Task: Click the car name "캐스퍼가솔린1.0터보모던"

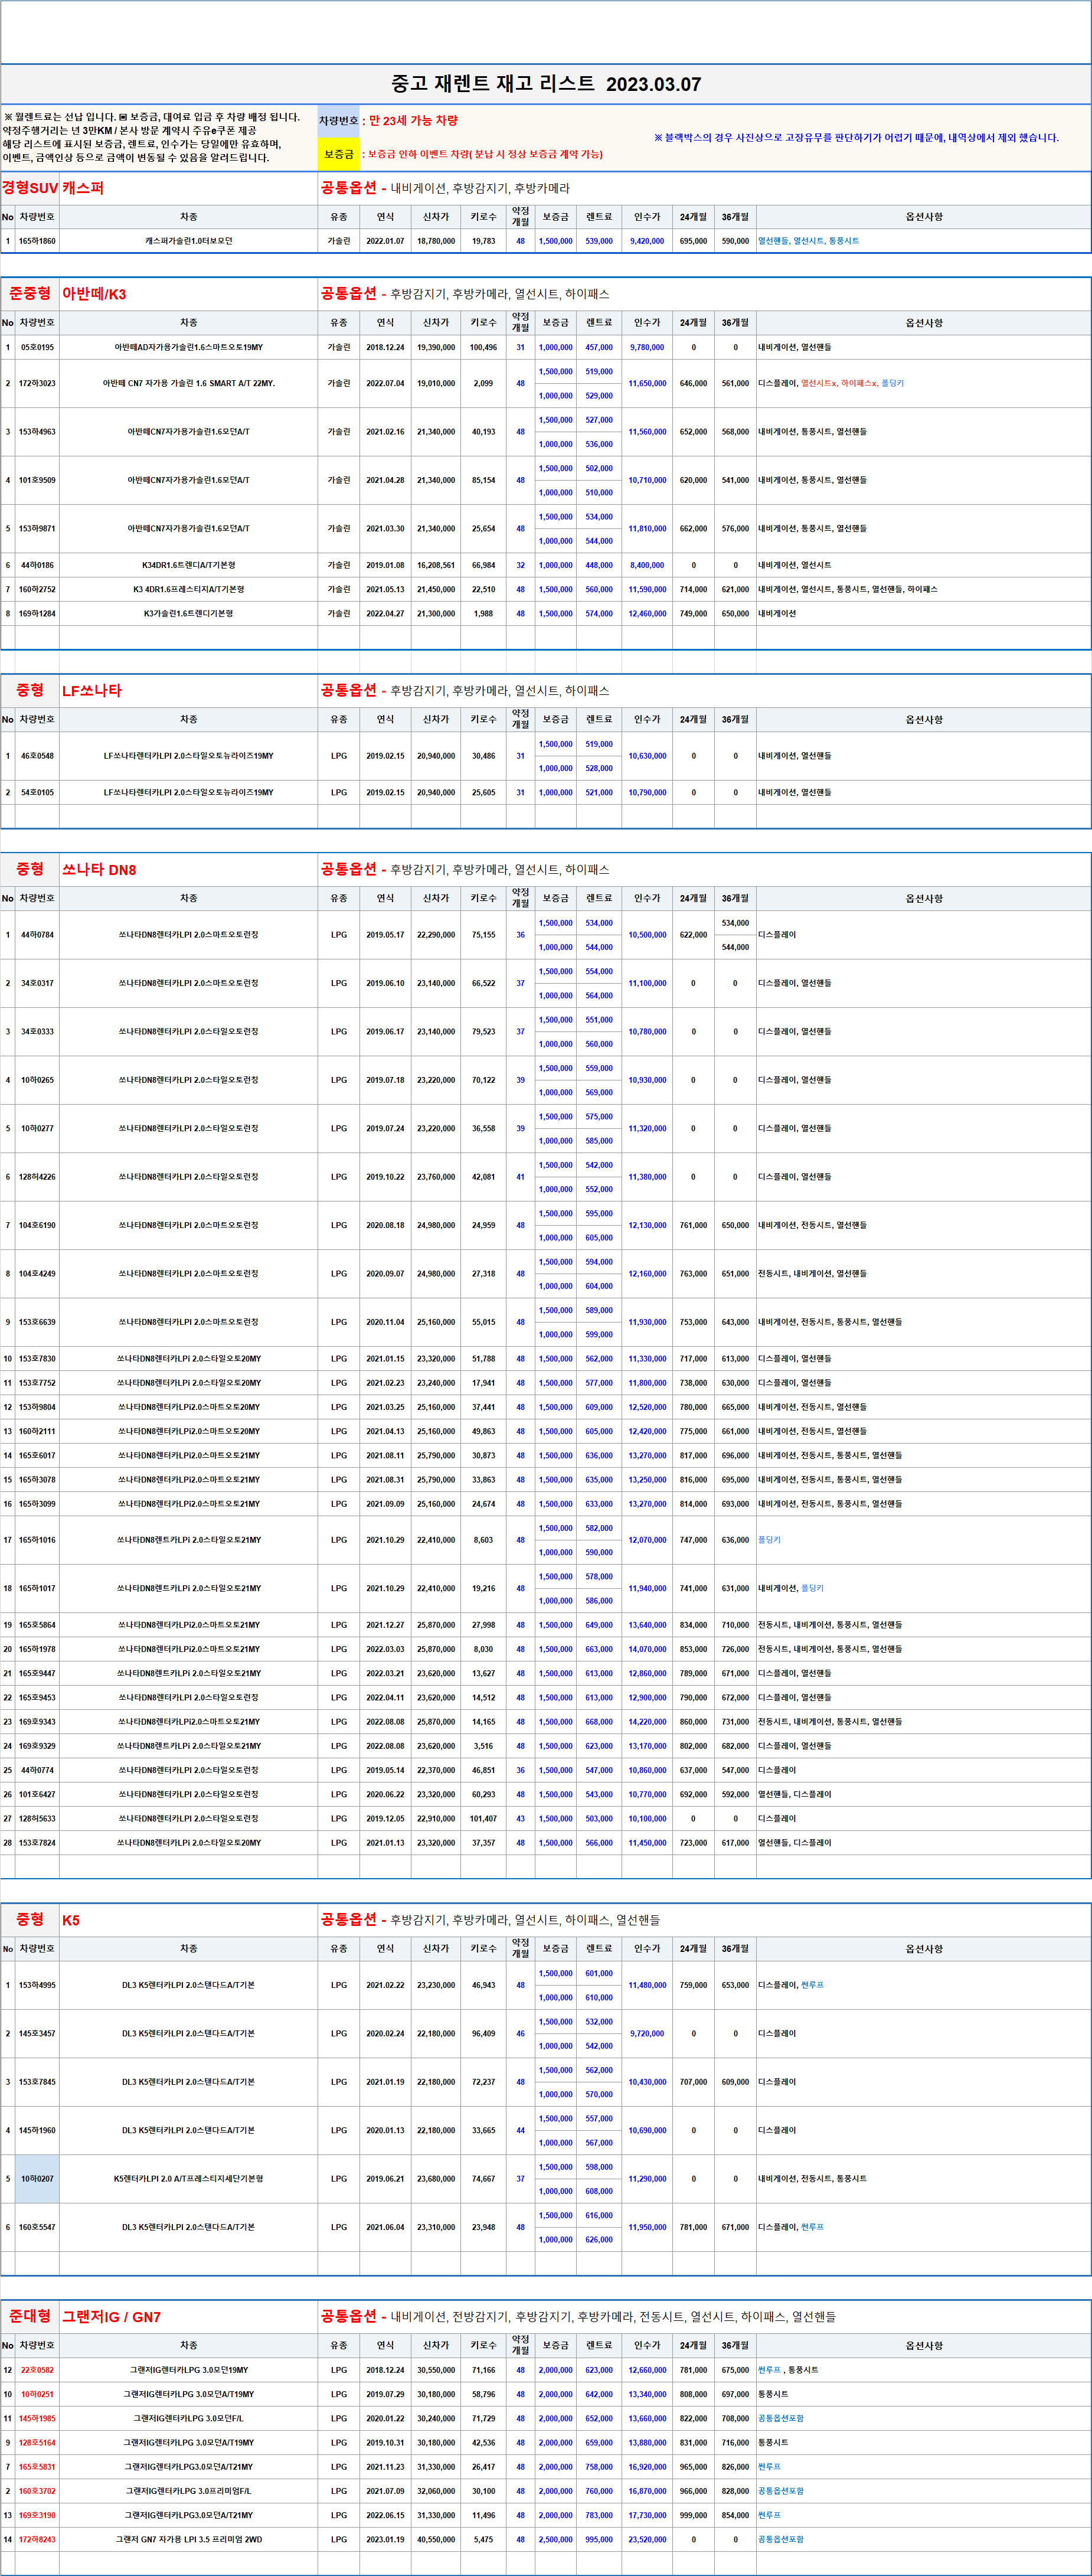Action: point(189,241)
